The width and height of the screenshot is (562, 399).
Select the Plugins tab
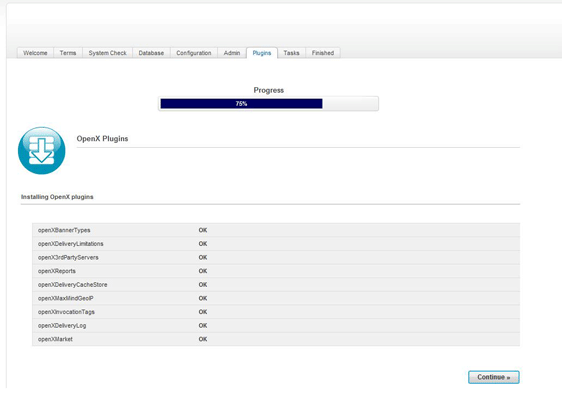pos(262,53)
